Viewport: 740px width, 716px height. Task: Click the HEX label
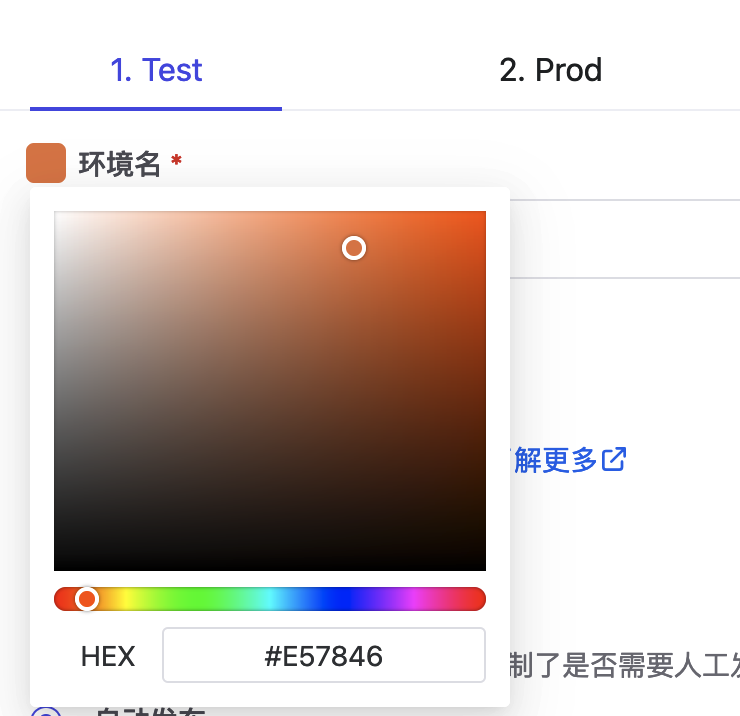[108, 656]
